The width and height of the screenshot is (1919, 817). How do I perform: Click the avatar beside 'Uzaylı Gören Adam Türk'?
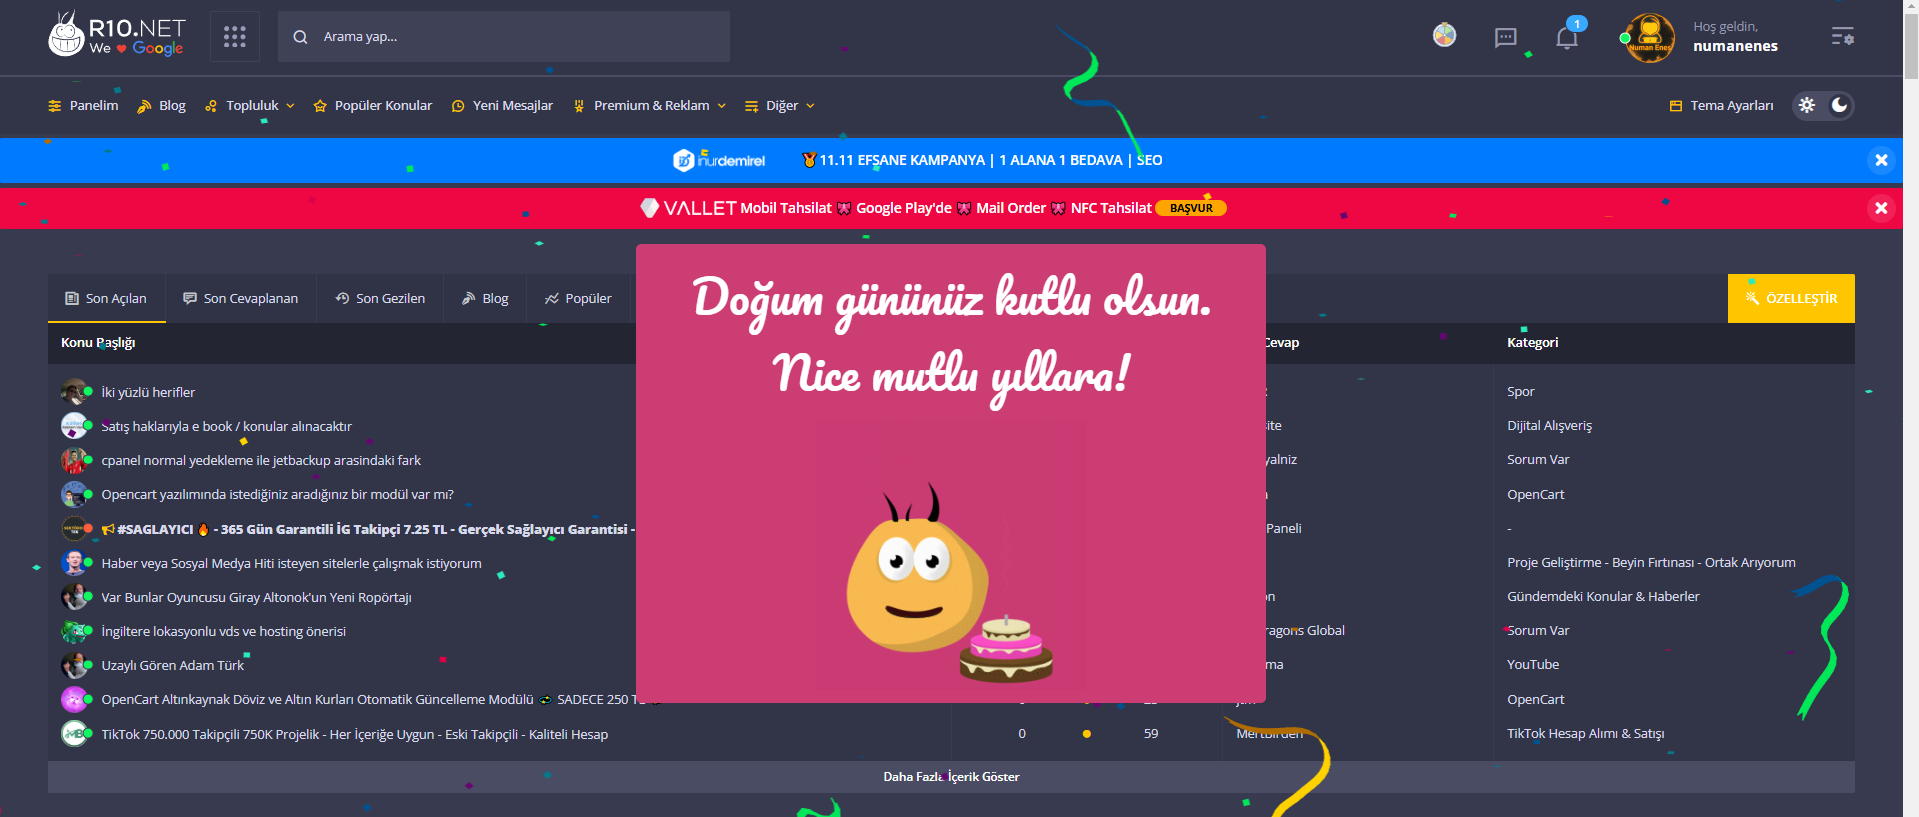tap(74, 665)
